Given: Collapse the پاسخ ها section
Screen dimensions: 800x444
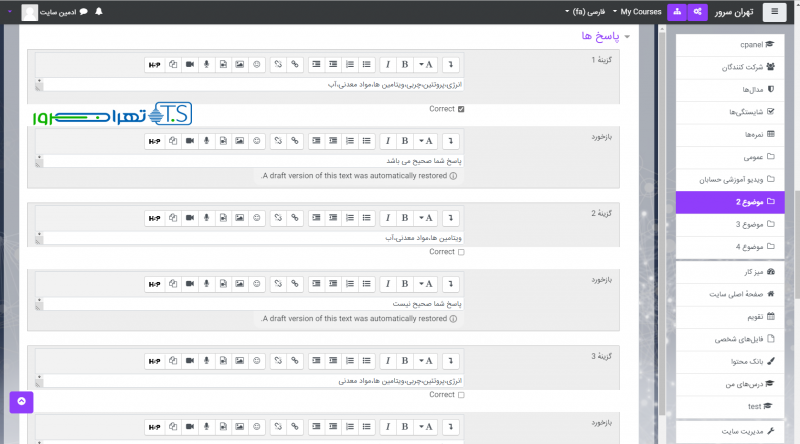Looking at the screenshot, I should click(627, 36).
